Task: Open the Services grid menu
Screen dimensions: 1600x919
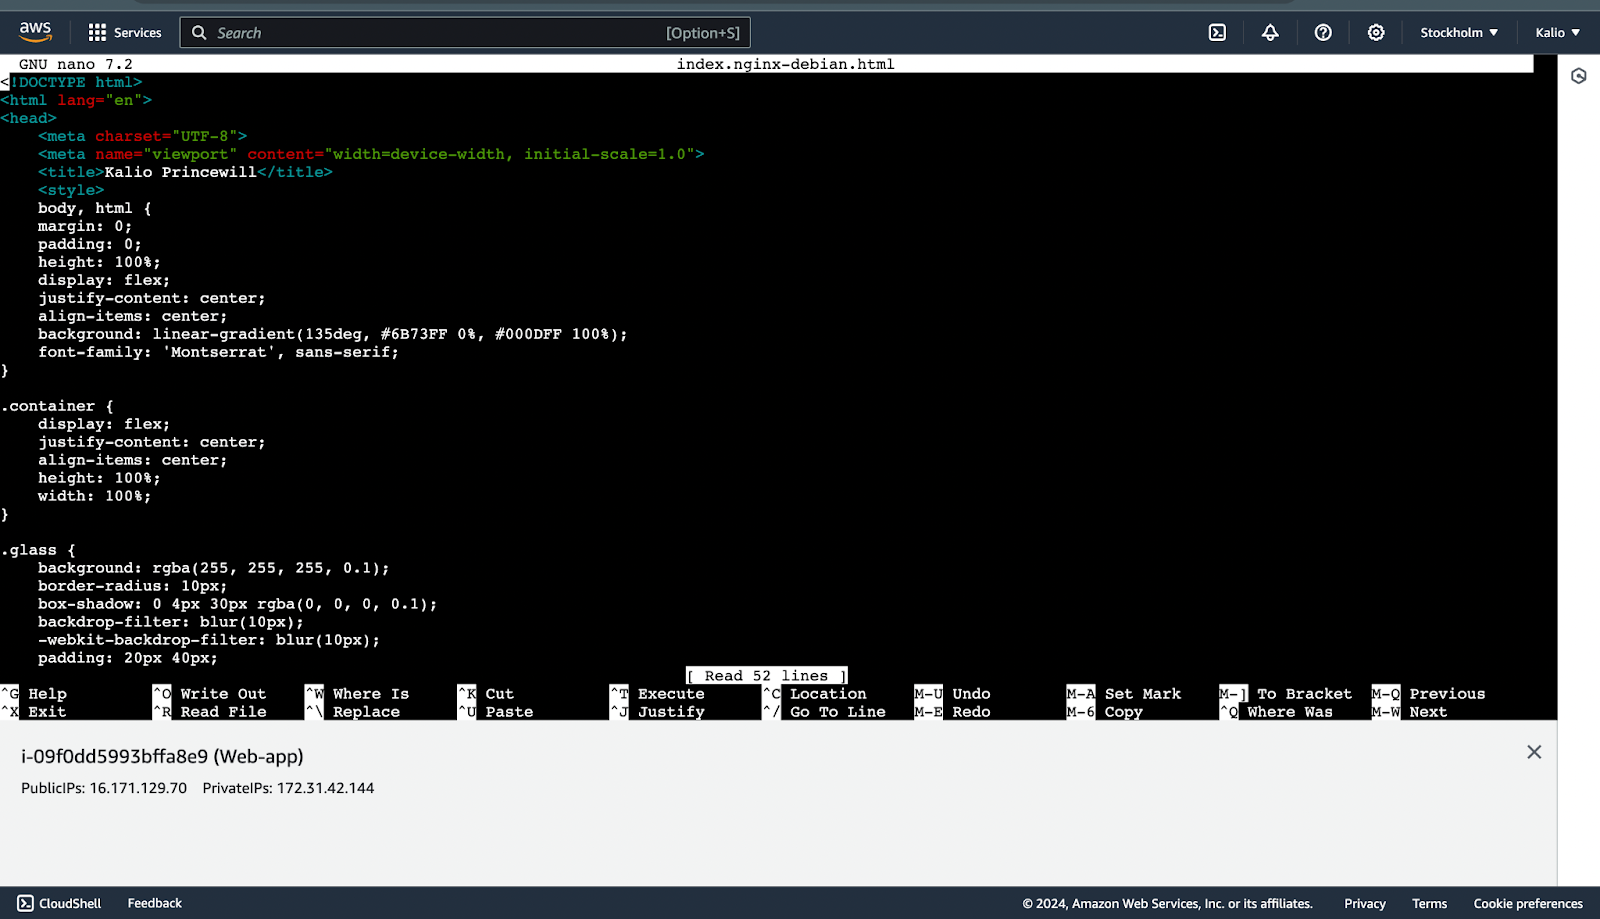Action: [97, 33]
